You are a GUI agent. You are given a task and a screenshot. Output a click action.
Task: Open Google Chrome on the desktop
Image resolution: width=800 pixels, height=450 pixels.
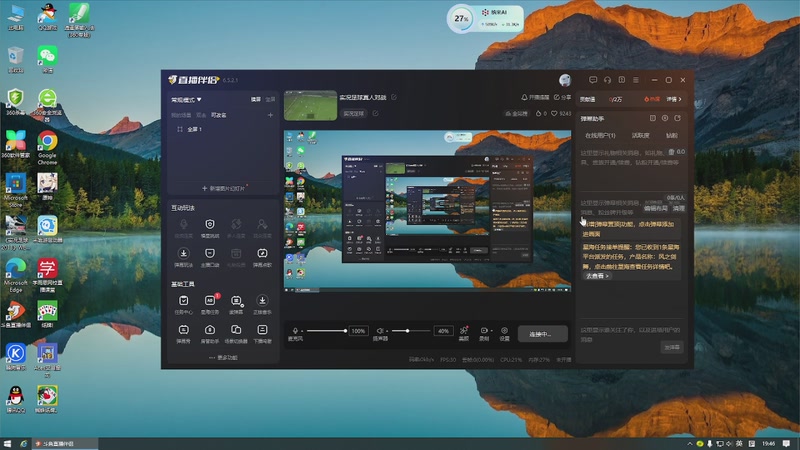coord(47,147)
